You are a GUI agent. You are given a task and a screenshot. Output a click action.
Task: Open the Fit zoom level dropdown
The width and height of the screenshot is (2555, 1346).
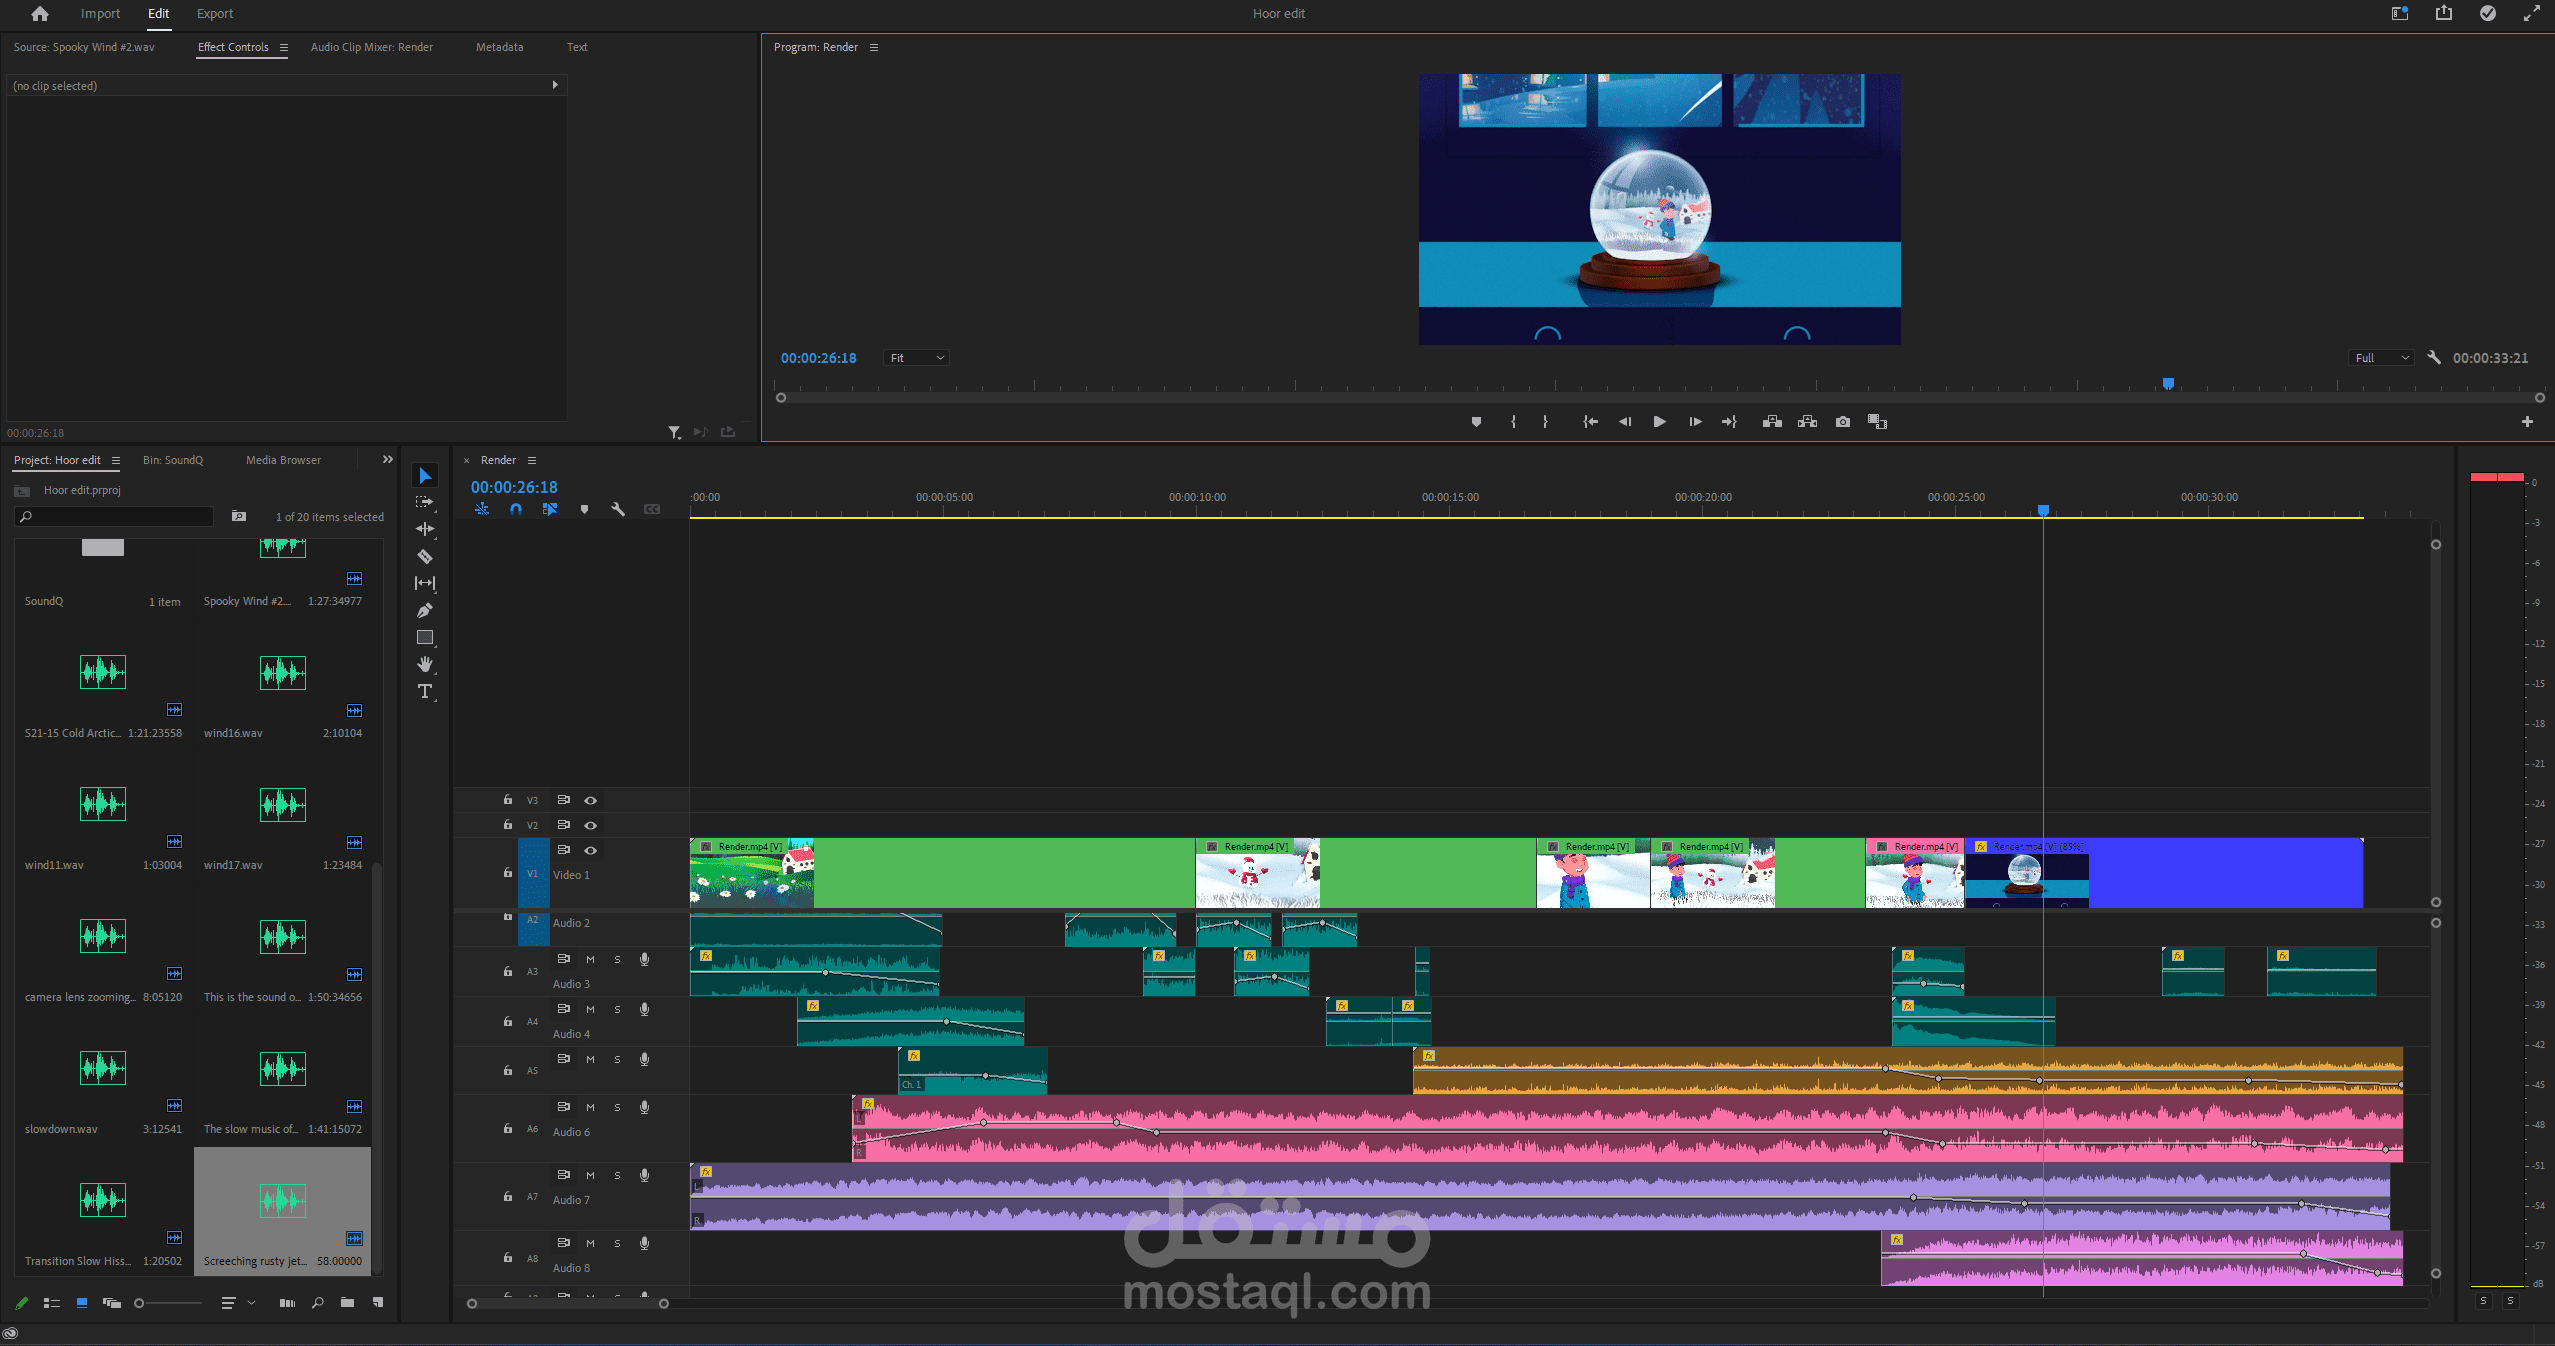[x=916, y=358]
